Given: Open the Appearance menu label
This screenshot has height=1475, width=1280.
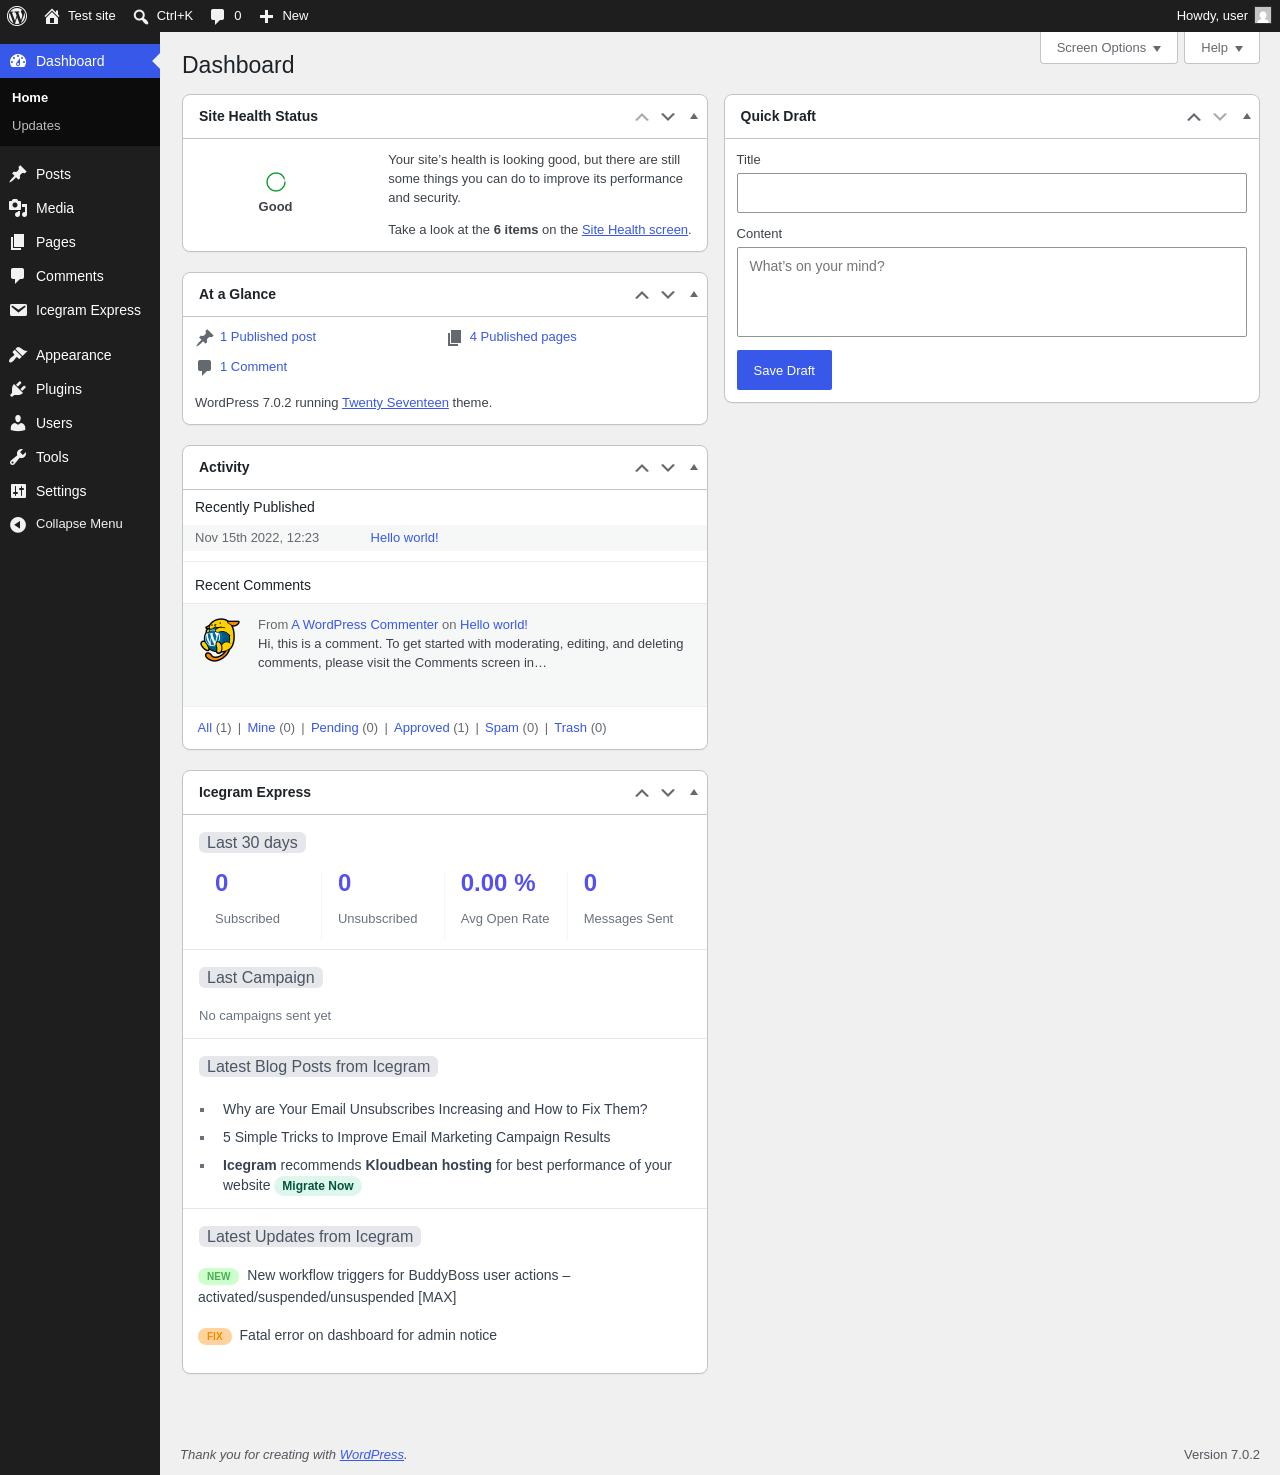Looking at the screenshot, I should 74,355.
